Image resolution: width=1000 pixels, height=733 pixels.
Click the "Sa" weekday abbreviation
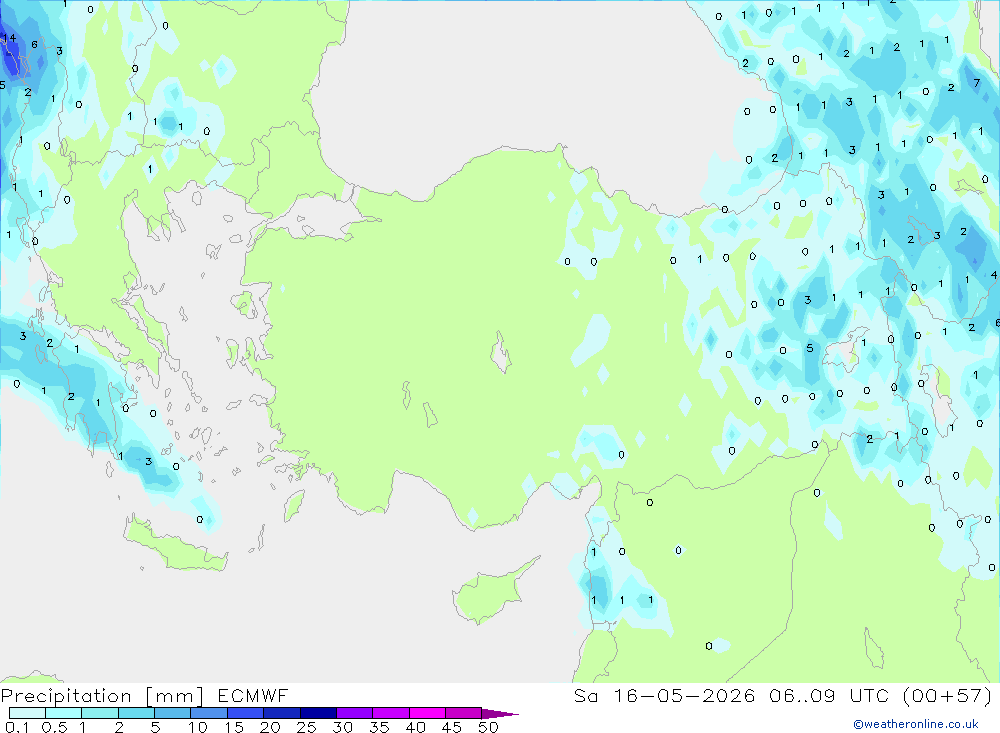pyautogui.click(x=585, y=695)
